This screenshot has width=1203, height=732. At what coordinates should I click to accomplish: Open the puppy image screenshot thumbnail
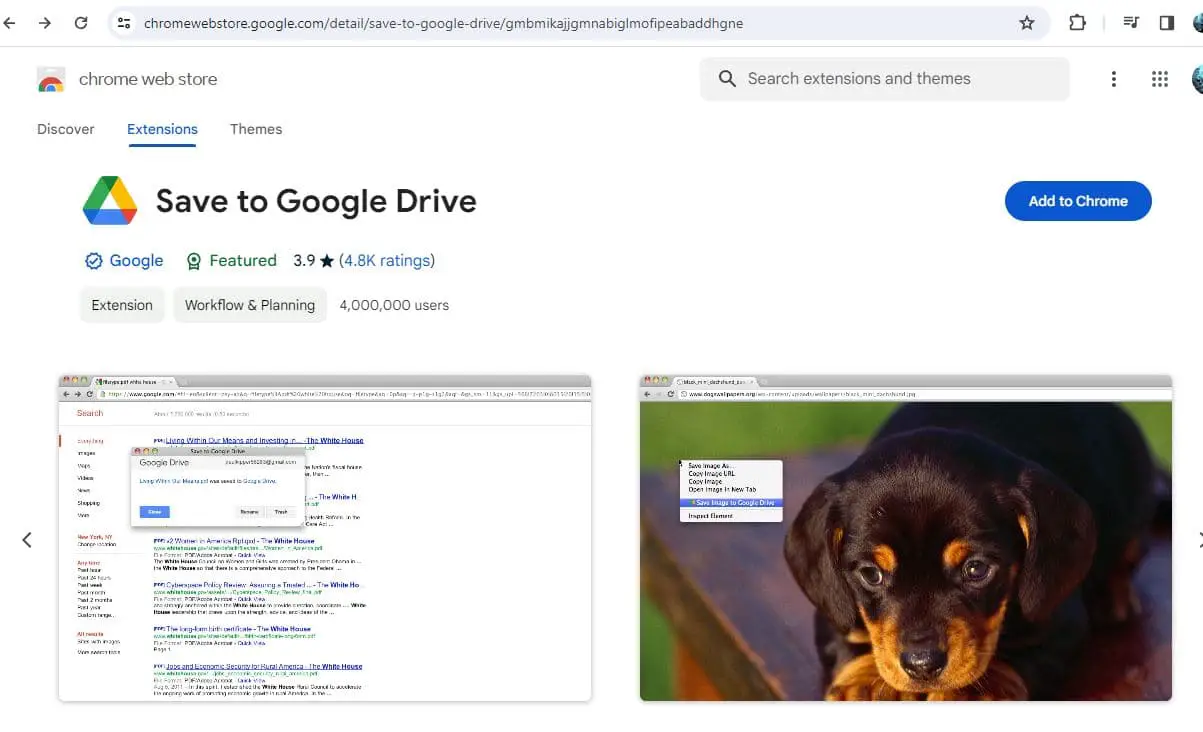click(x=906, y=538)
